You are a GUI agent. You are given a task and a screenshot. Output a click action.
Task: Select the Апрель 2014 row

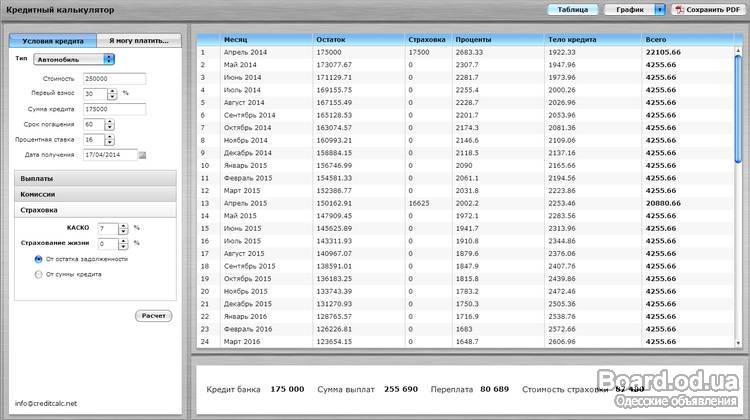[465, 52]
